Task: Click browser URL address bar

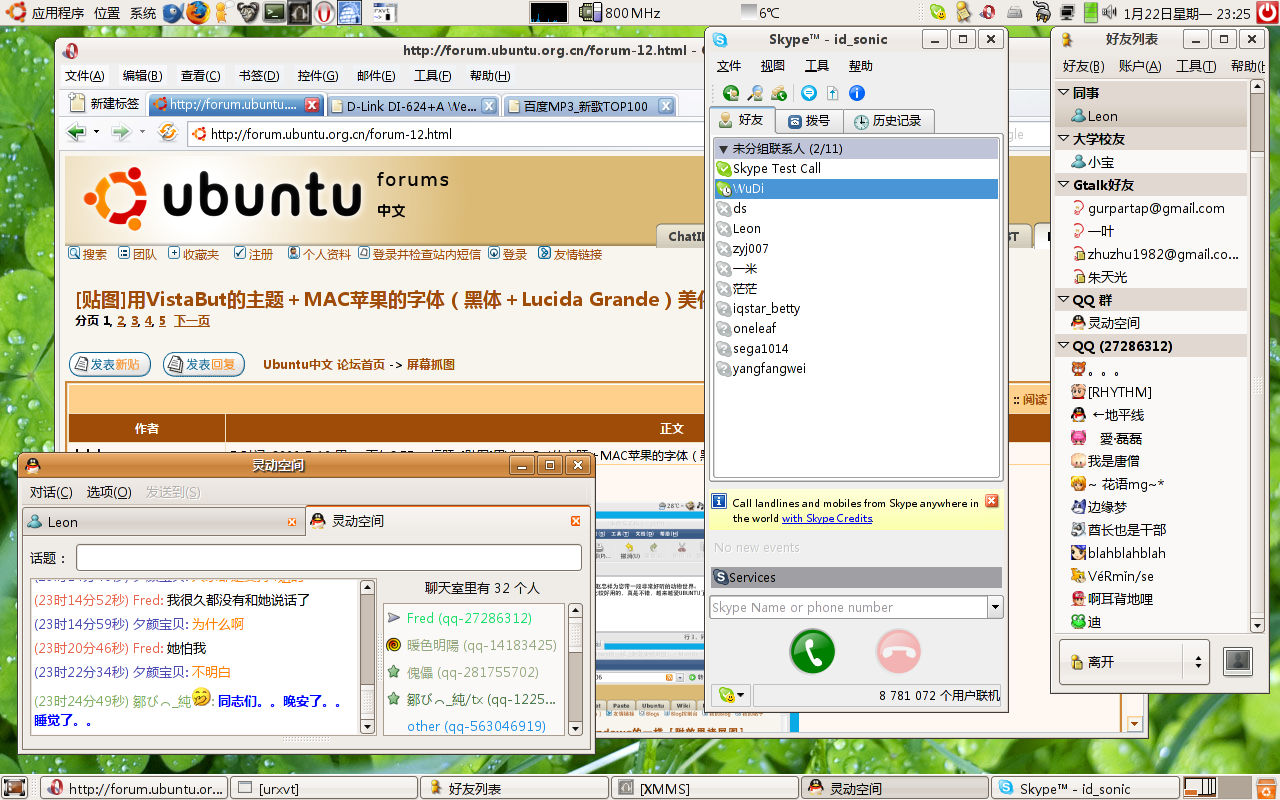Action: pos(445,134)
